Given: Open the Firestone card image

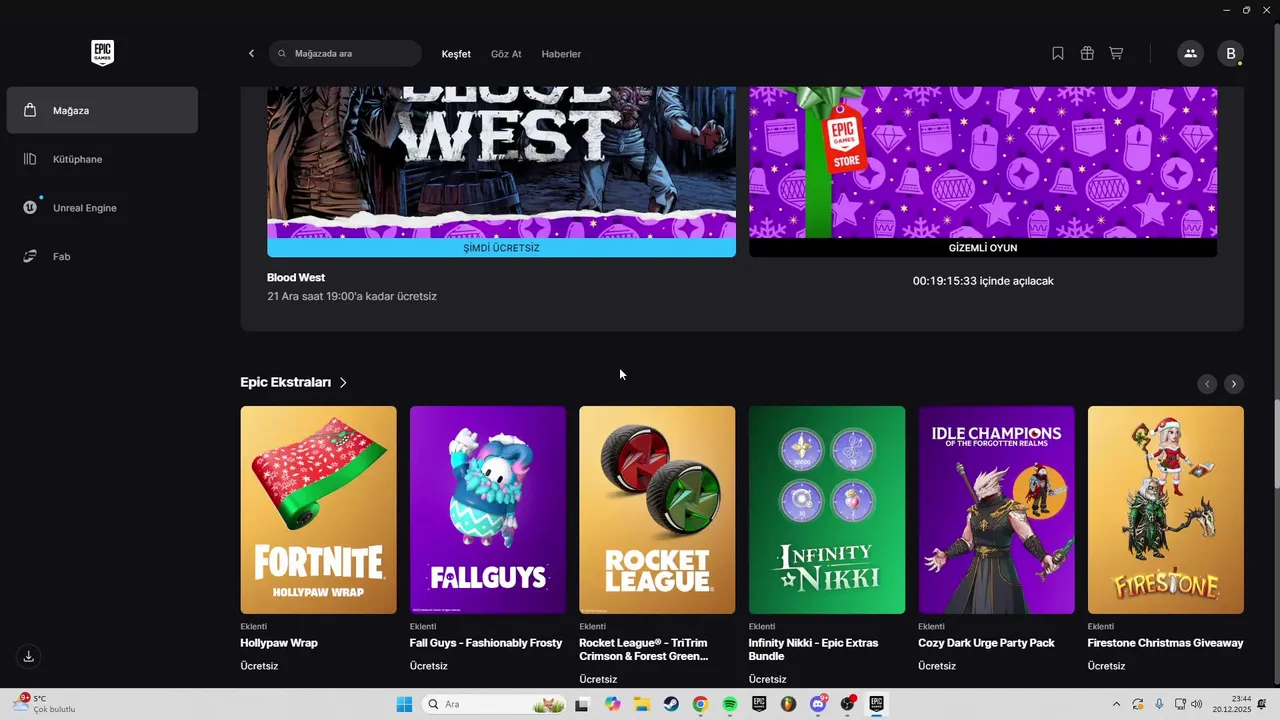Looking at the screenshot, I should 1166,510.
